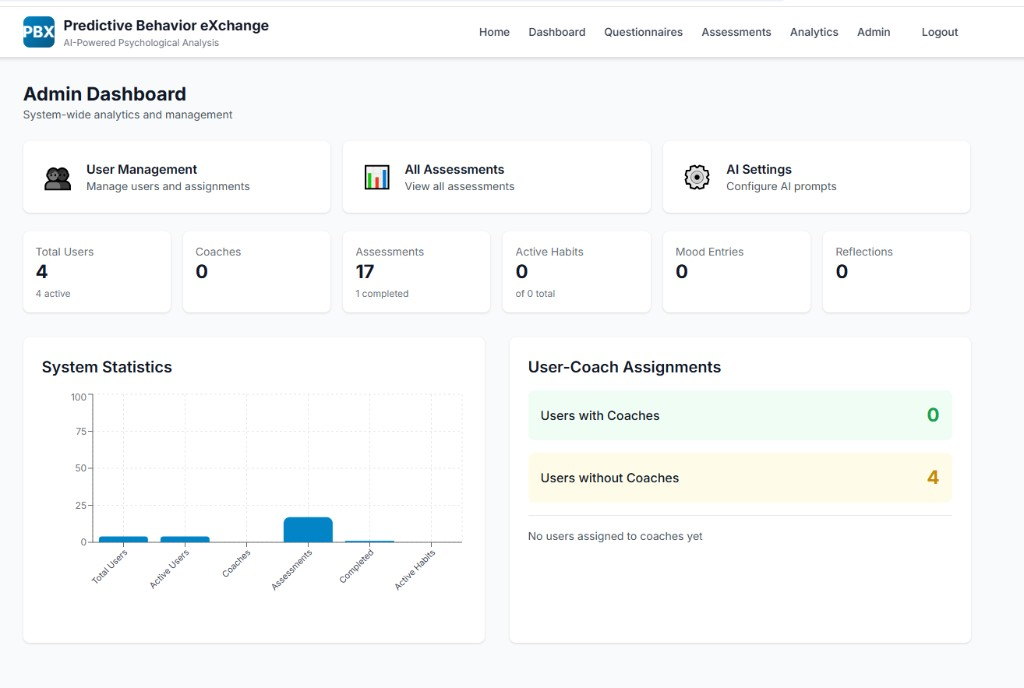The image size is (1024, 688).
Task: Click the 'System Statistics' heading
Action: click(x=107, y=367)
